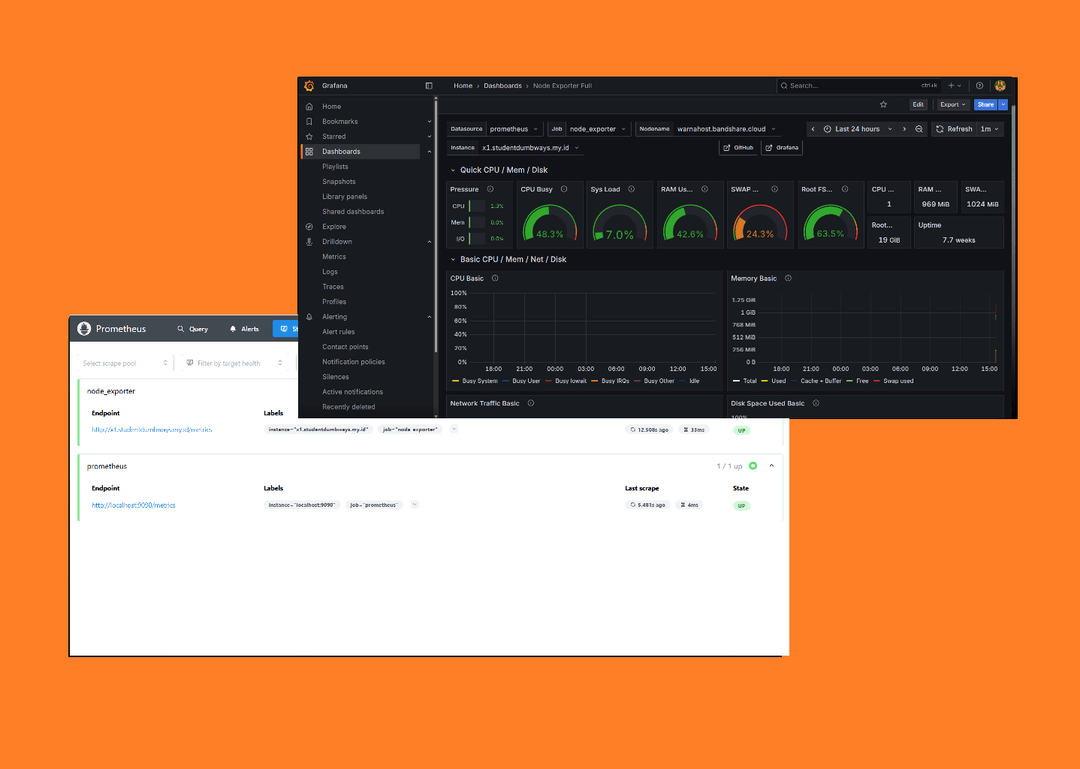This screenshot has width=1080, height=769.
Task: Click the user profile avatar
Action: [999, 86]
